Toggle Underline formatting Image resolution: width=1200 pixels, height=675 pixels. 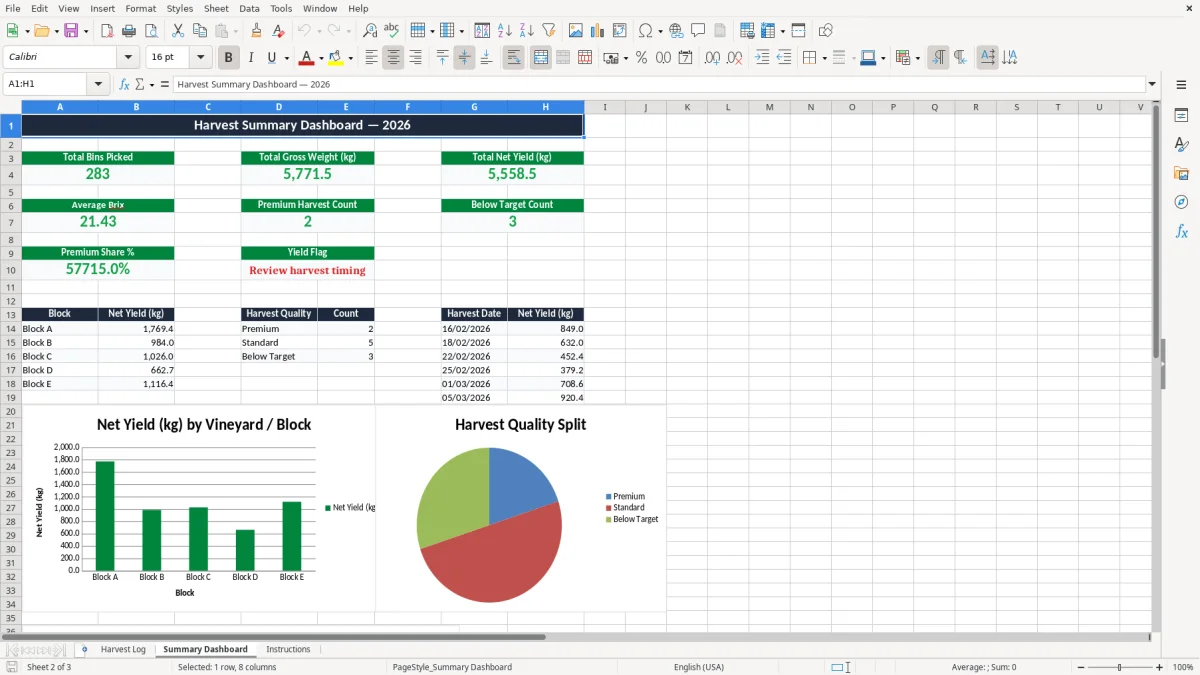pyautogui.click(x=271, y=58)
